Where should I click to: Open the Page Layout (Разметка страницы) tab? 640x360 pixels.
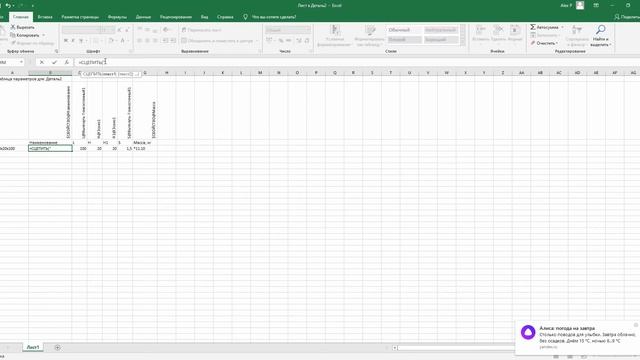coord(80,17)
